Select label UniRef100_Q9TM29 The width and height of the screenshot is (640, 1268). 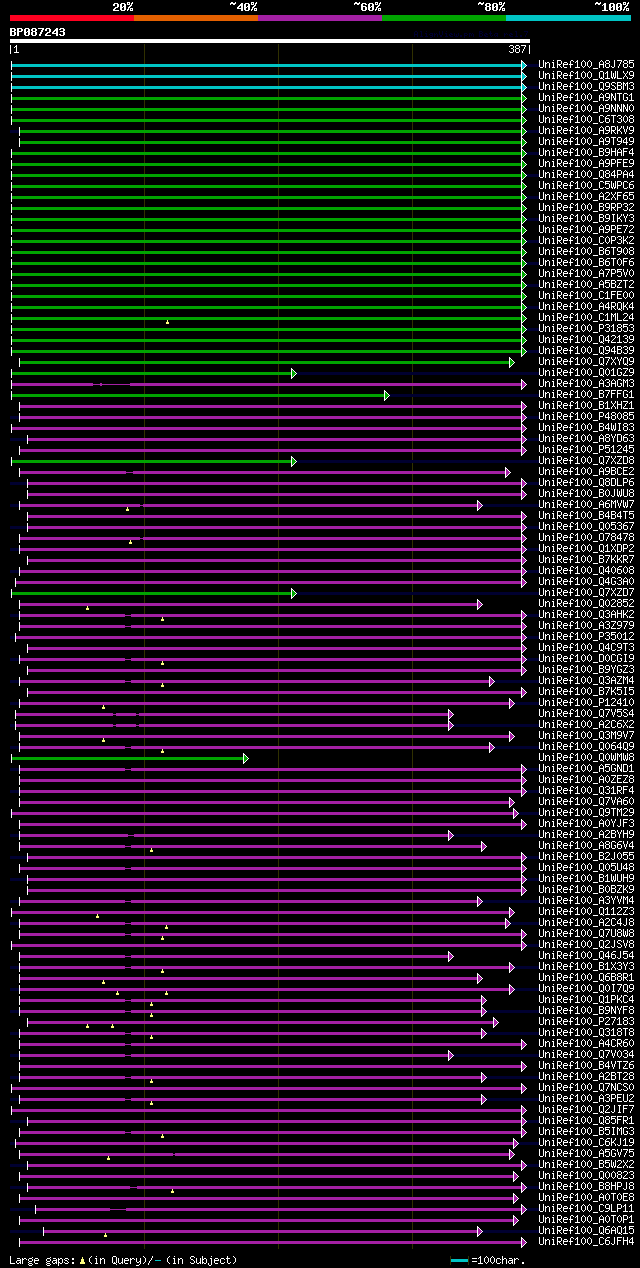[x=586, y=812]
